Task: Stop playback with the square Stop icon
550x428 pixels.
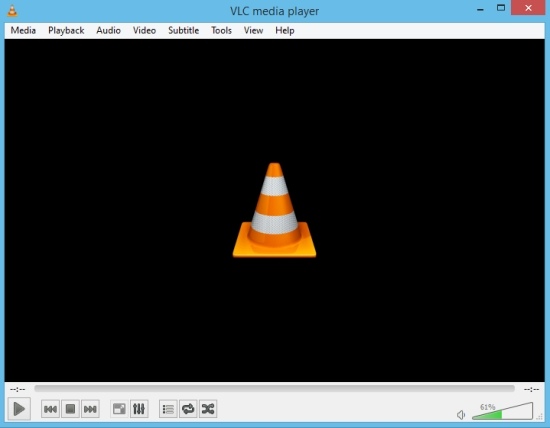Action: (x=70, y=409)
